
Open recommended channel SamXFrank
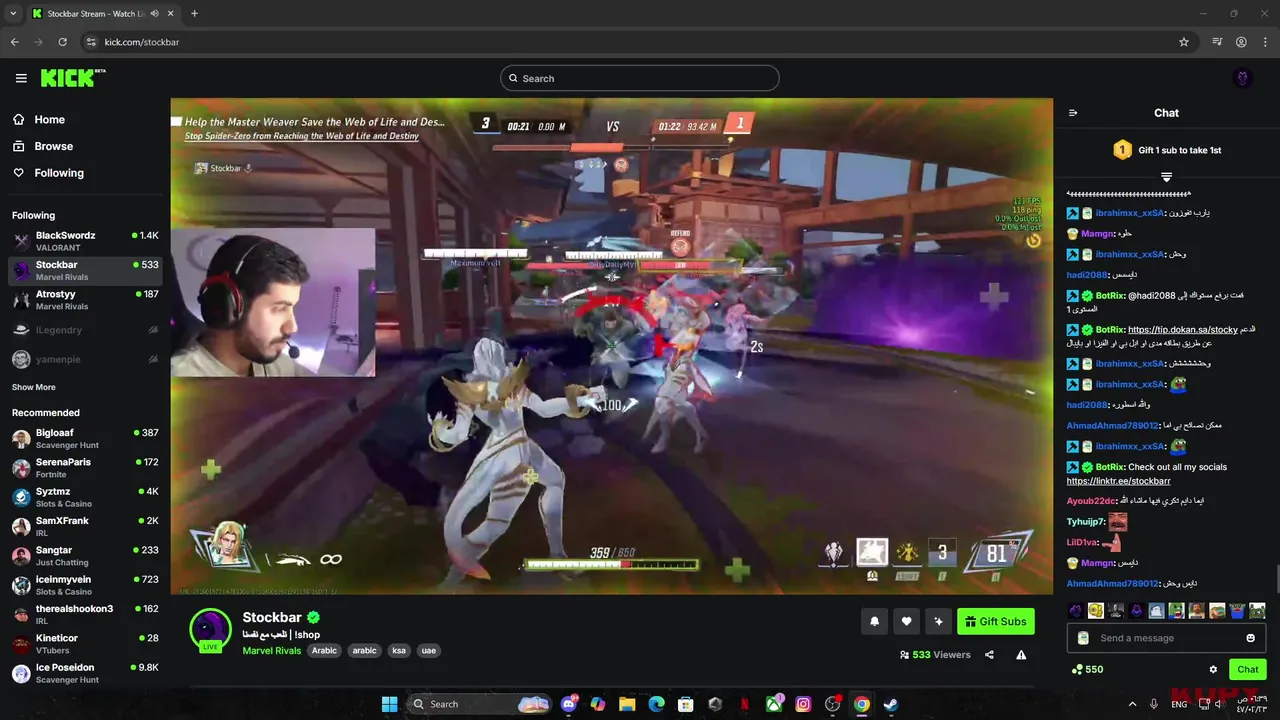(85, 526)
